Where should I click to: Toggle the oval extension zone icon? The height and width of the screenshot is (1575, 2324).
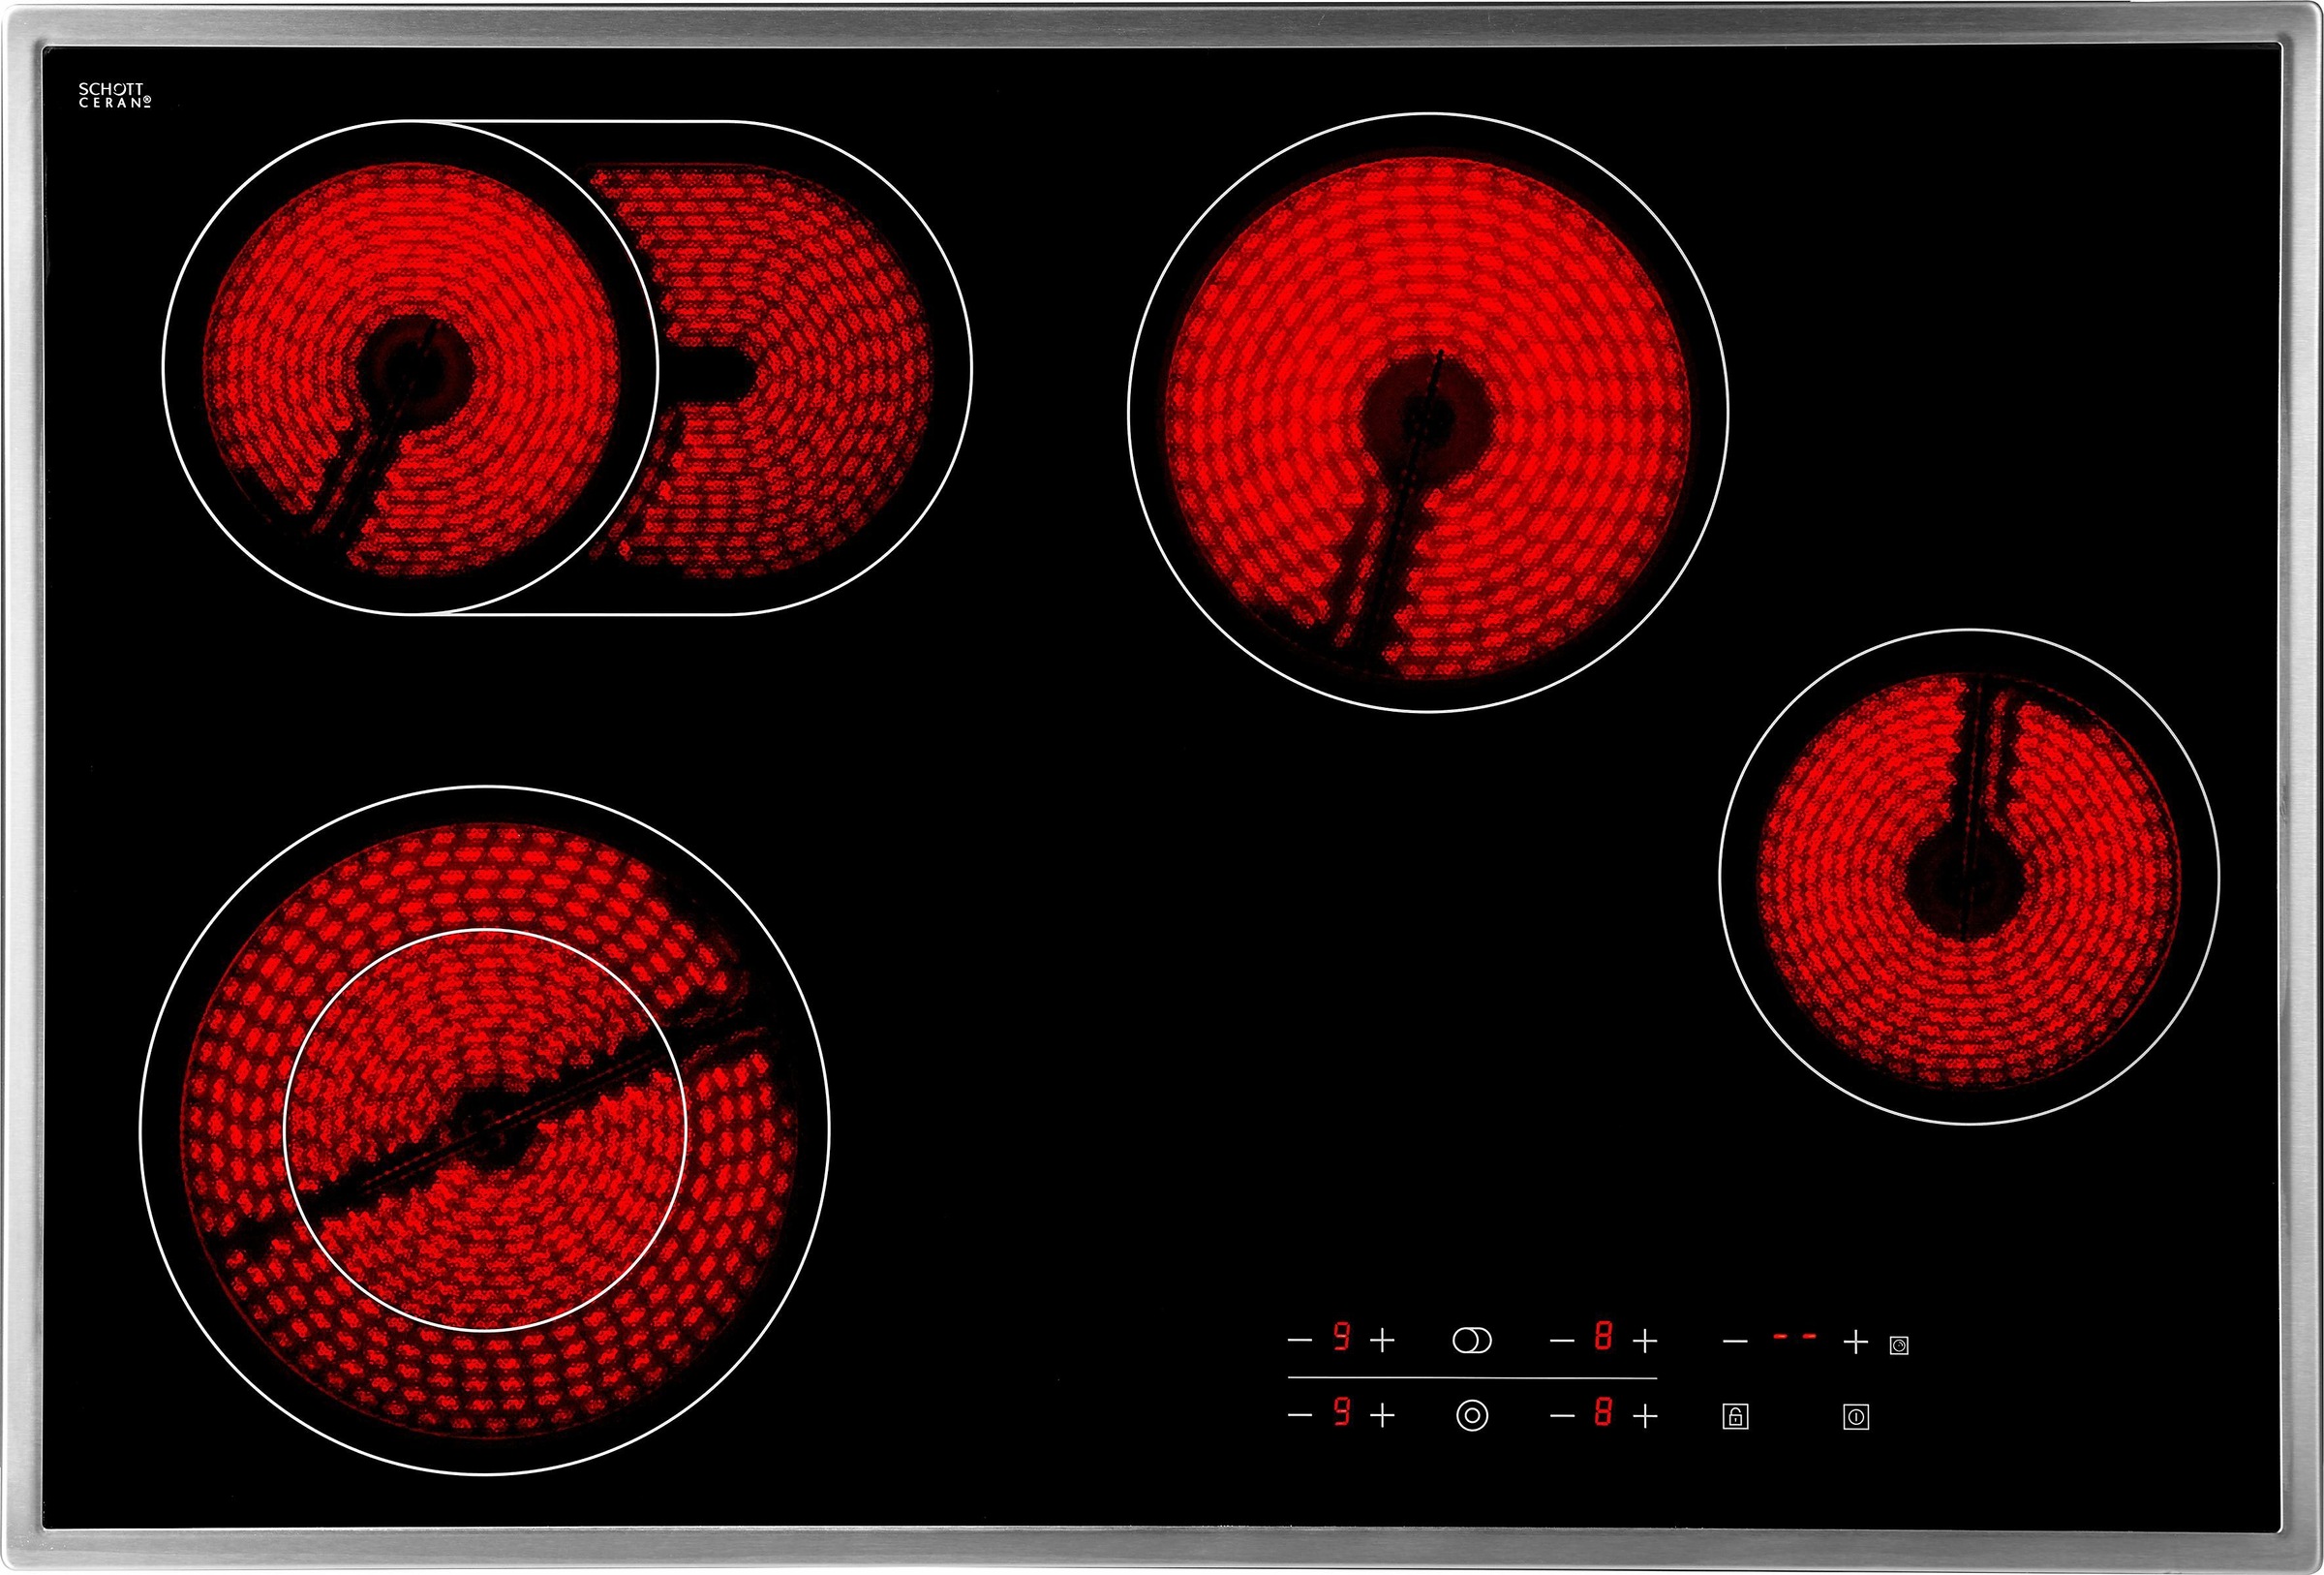[1471, 1341]
